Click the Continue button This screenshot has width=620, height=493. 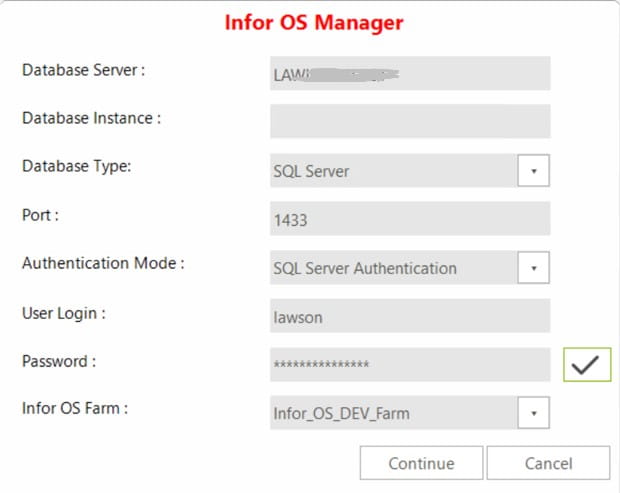422,463
